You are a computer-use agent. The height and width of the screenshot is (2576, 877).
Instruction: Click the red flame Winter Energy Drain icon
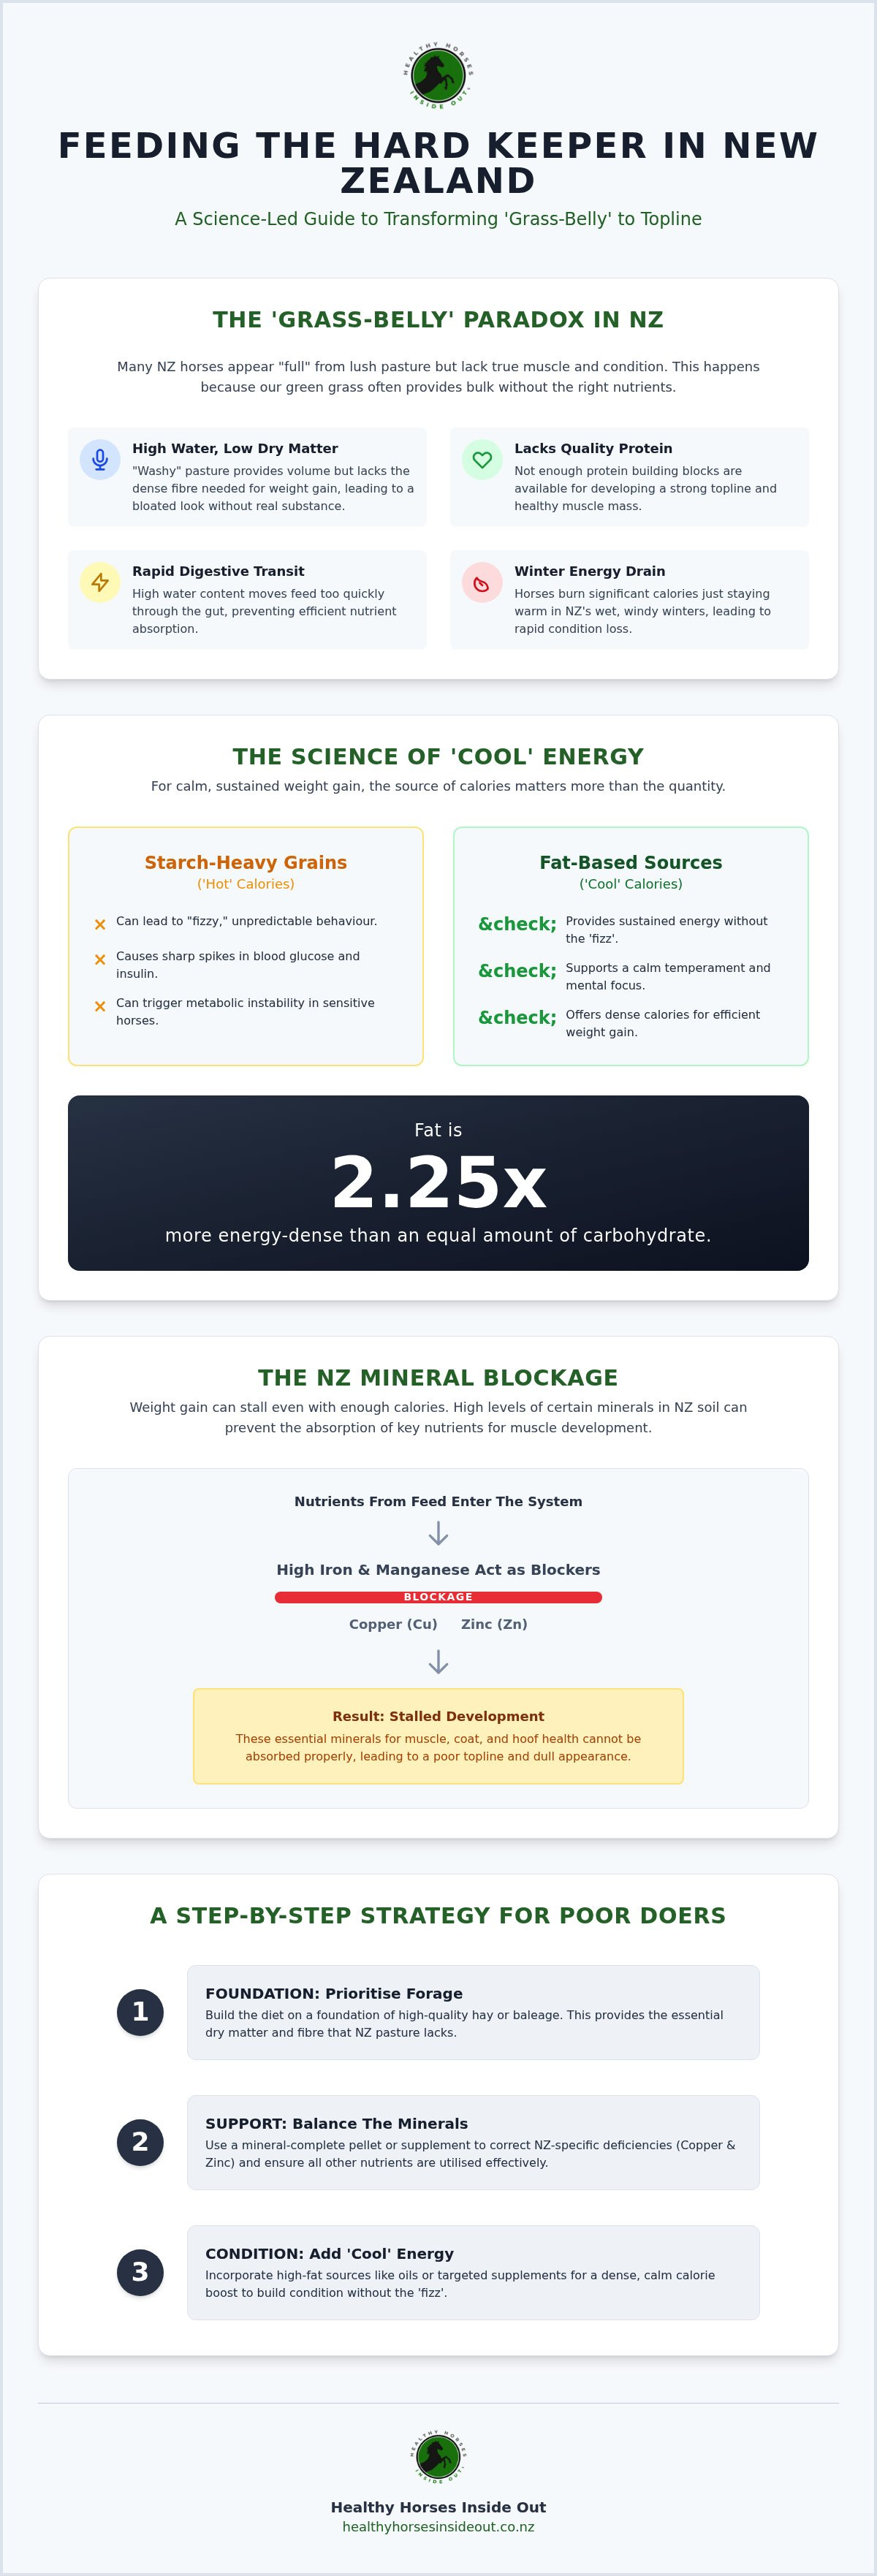(x=482, y=582)
